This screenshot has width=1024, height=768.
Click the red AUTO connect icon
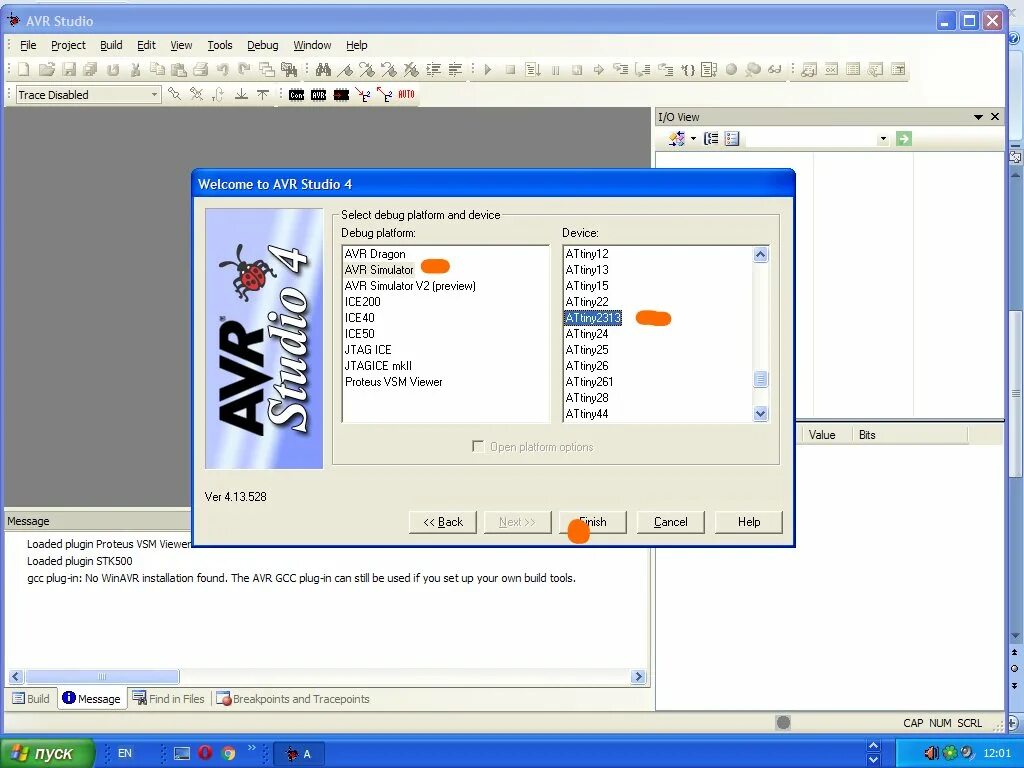pos(406,95)
